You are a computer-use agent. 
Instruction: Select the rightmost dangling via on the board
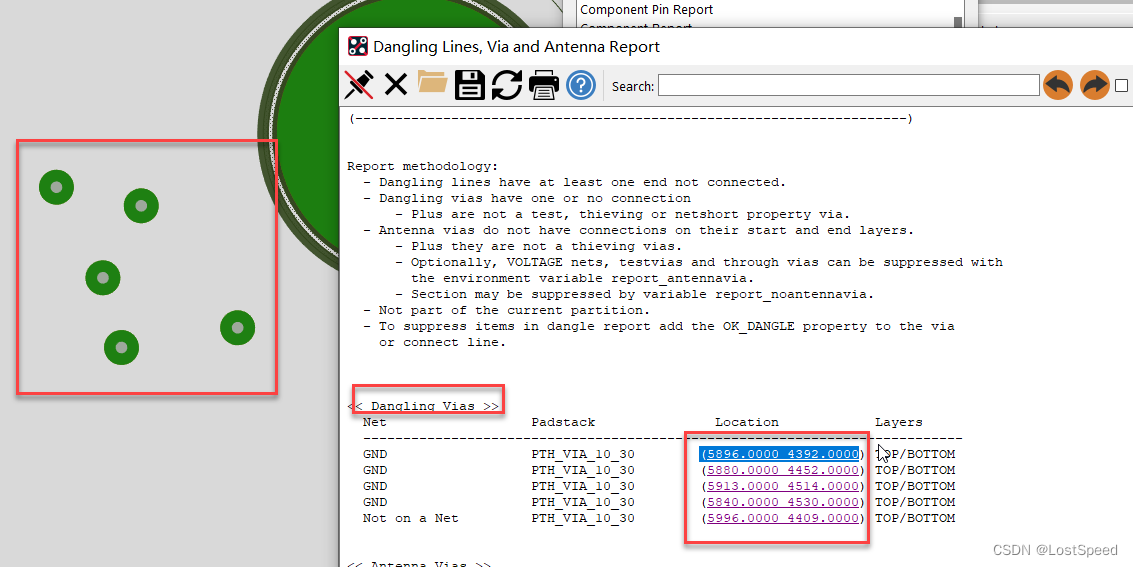237,327
